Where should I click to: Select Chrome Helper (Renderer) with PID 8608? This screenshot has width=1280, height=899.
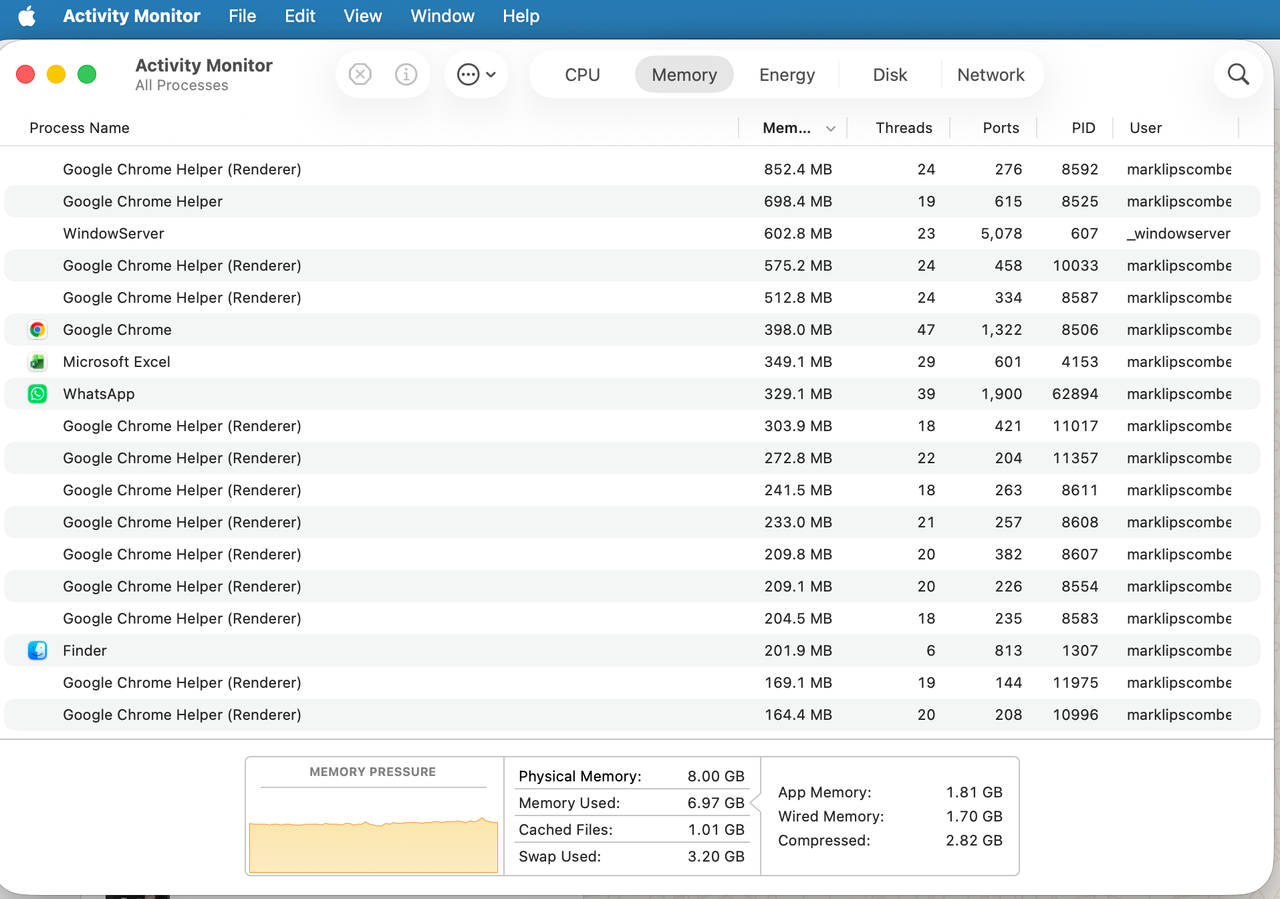coord(632,522)
